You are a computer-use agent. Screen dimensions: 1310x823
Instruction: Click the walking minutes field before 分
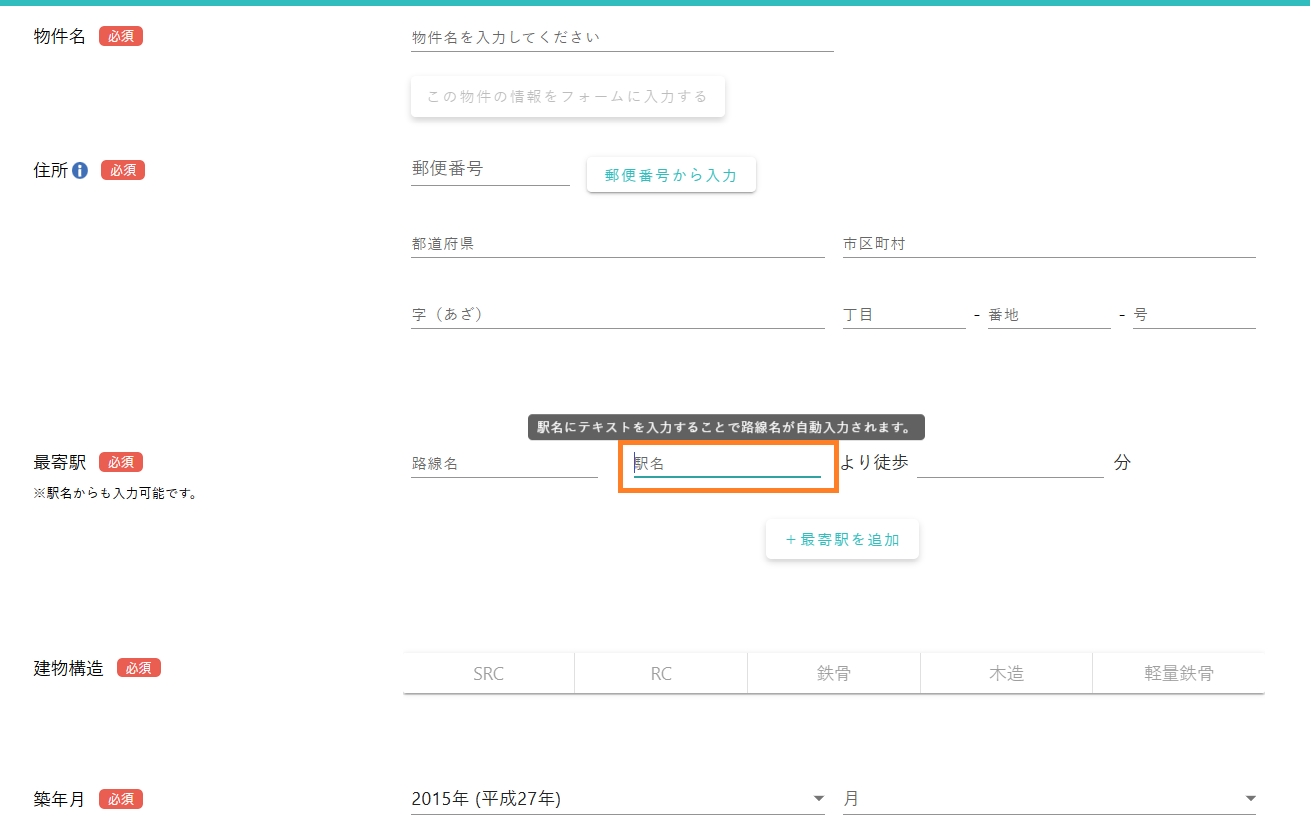pyautogui.click(x=1009, y=464)
